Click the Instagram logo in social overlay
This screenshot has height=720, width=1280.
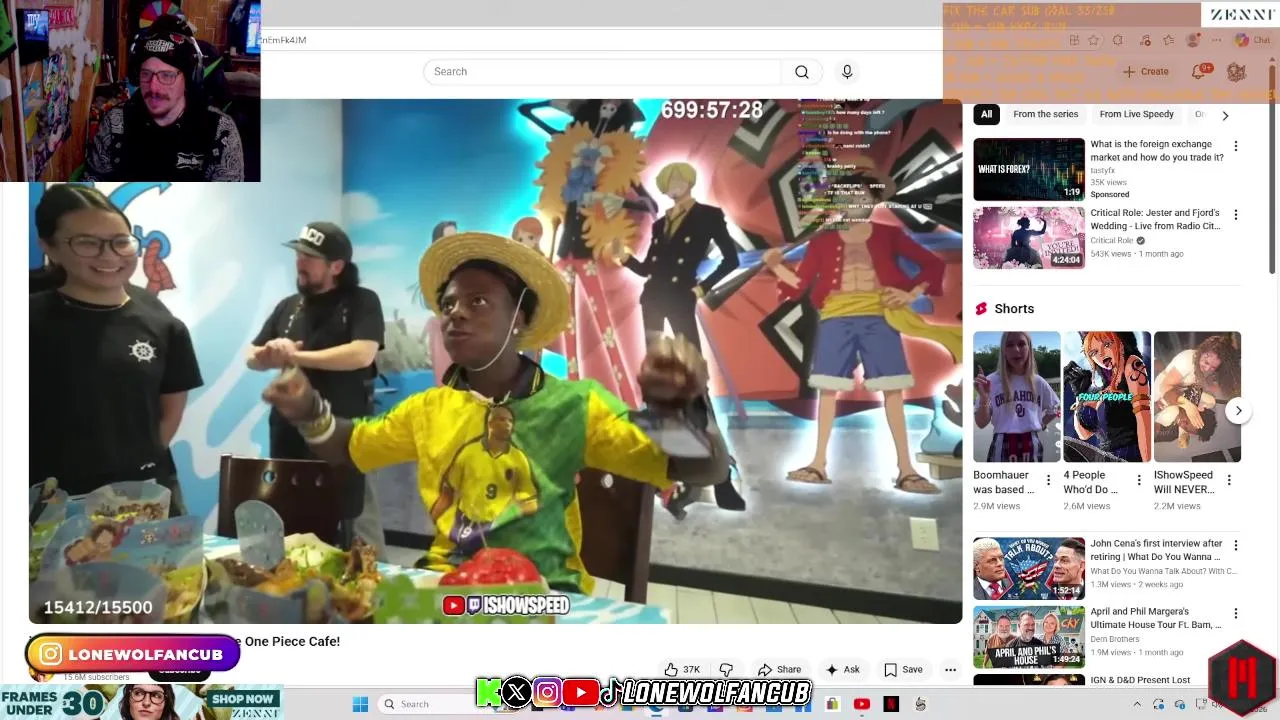547,692
